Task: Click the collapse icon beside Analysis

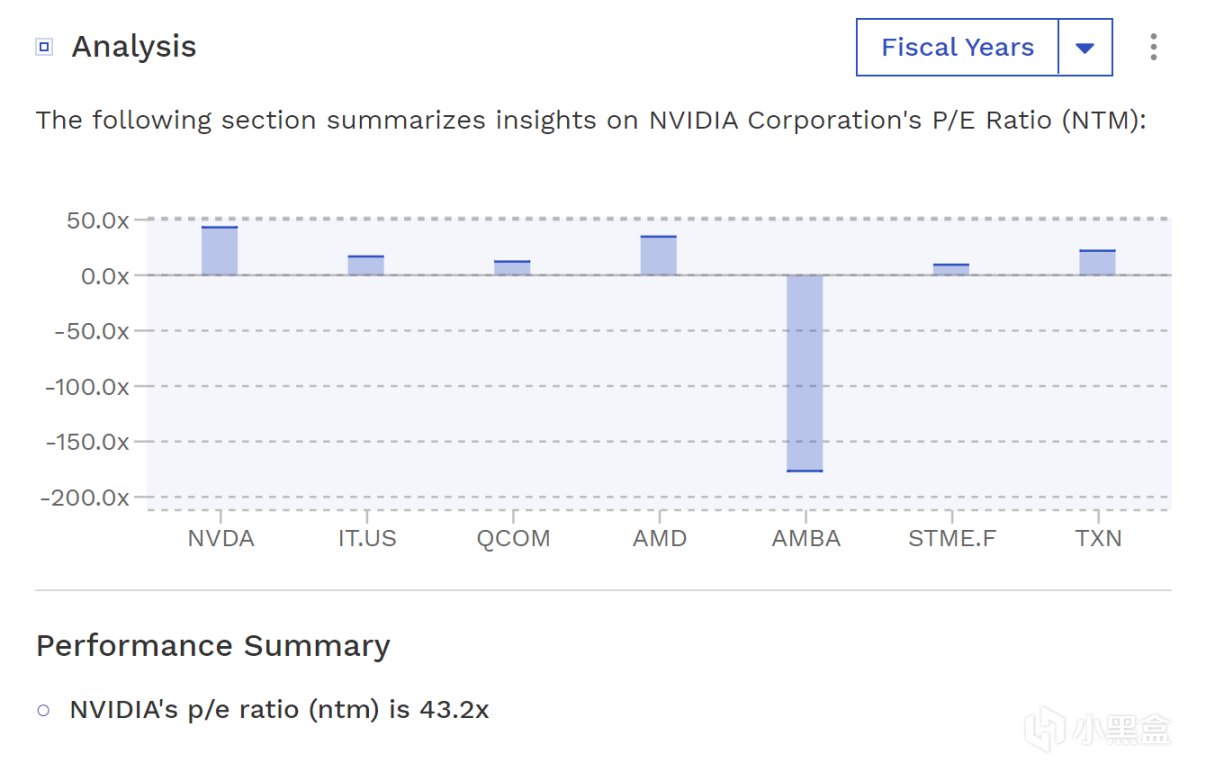Action: pos(44,47)
